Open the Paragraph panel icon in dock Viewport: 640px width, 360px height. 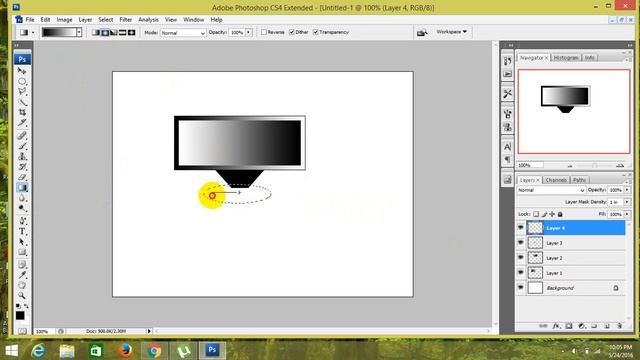pos(507,160)
